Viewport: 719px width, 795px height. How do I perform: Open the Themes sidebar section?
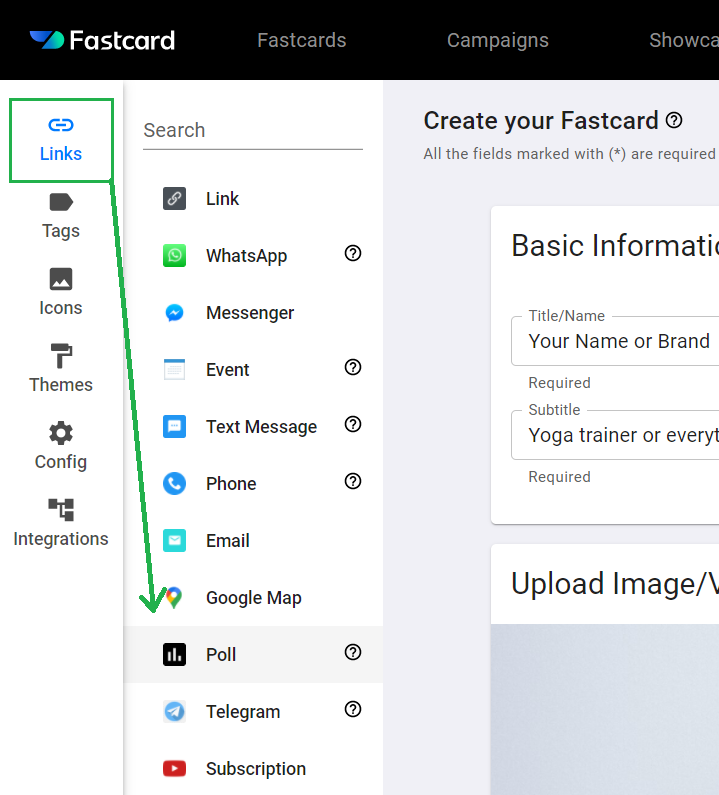click(x=61, y=370)
